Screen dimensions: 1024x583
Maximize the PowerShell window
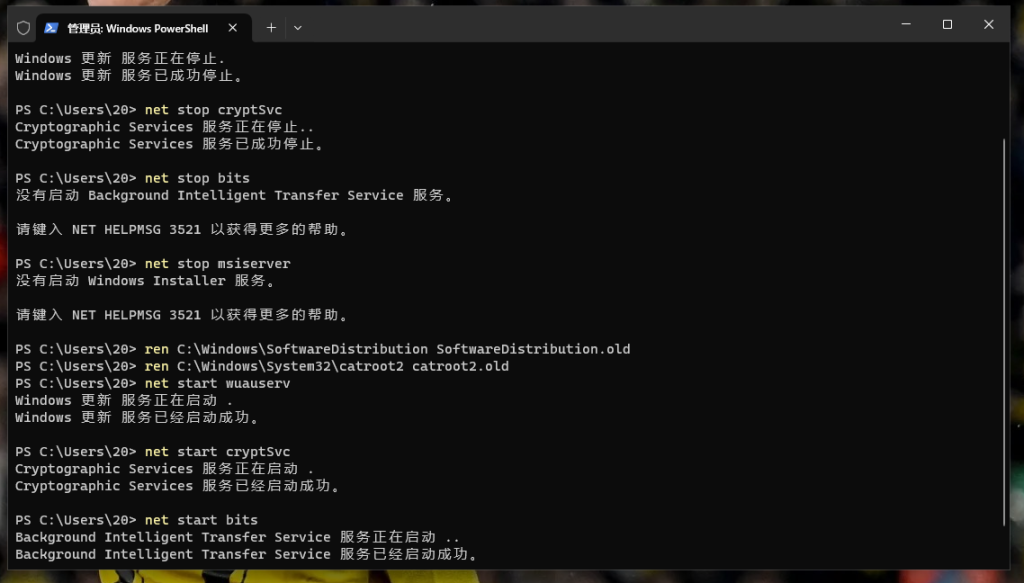(947, 25)
